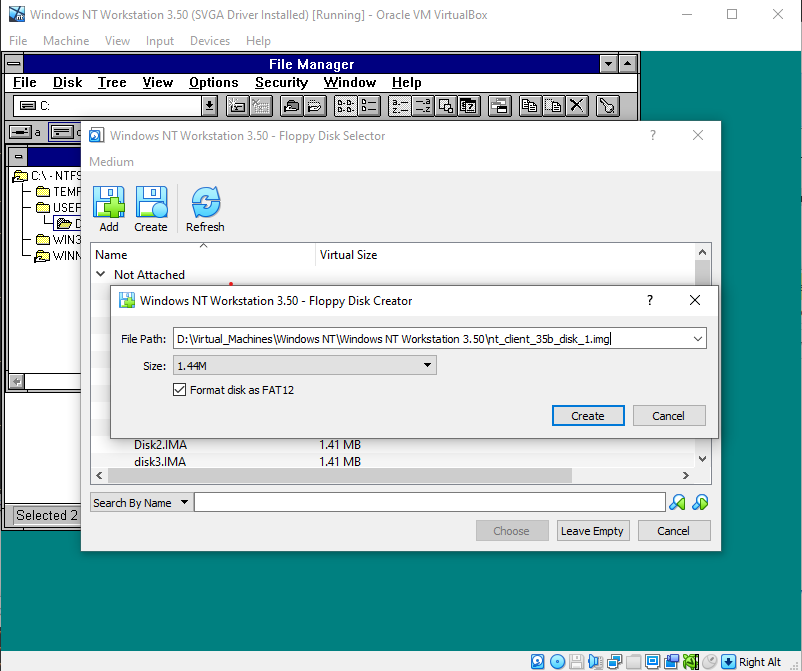
Task: Open the Size 1.44M dropdown
Action: click(x=305, y=366)
